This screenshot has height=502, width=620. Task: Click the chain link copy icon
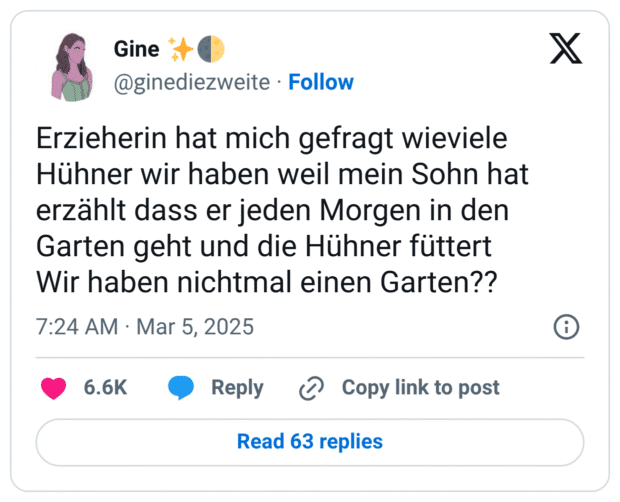[313, 388]
